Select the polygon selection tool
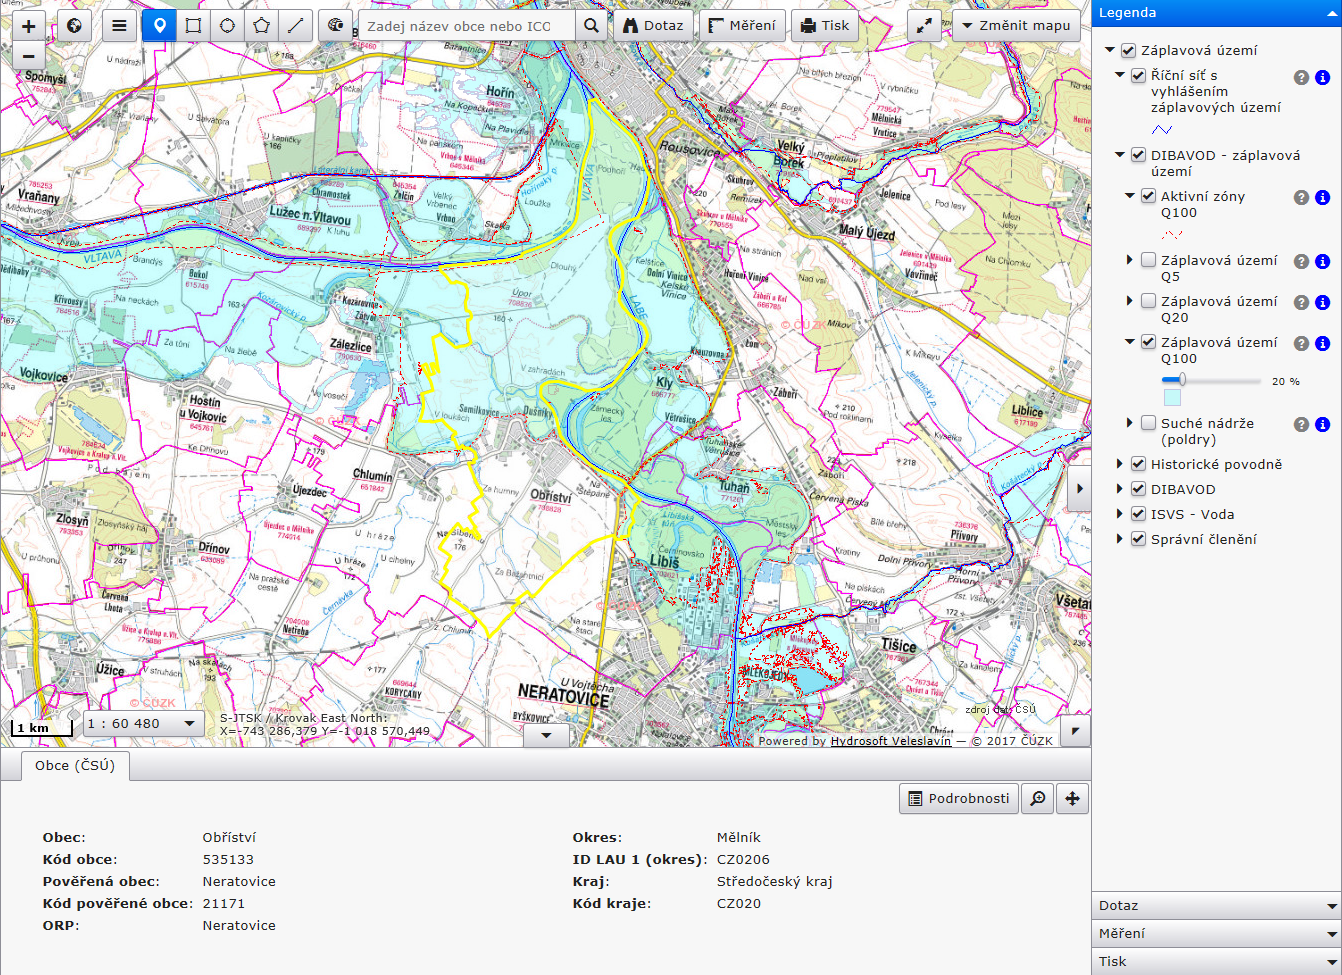 coord(261,26)
